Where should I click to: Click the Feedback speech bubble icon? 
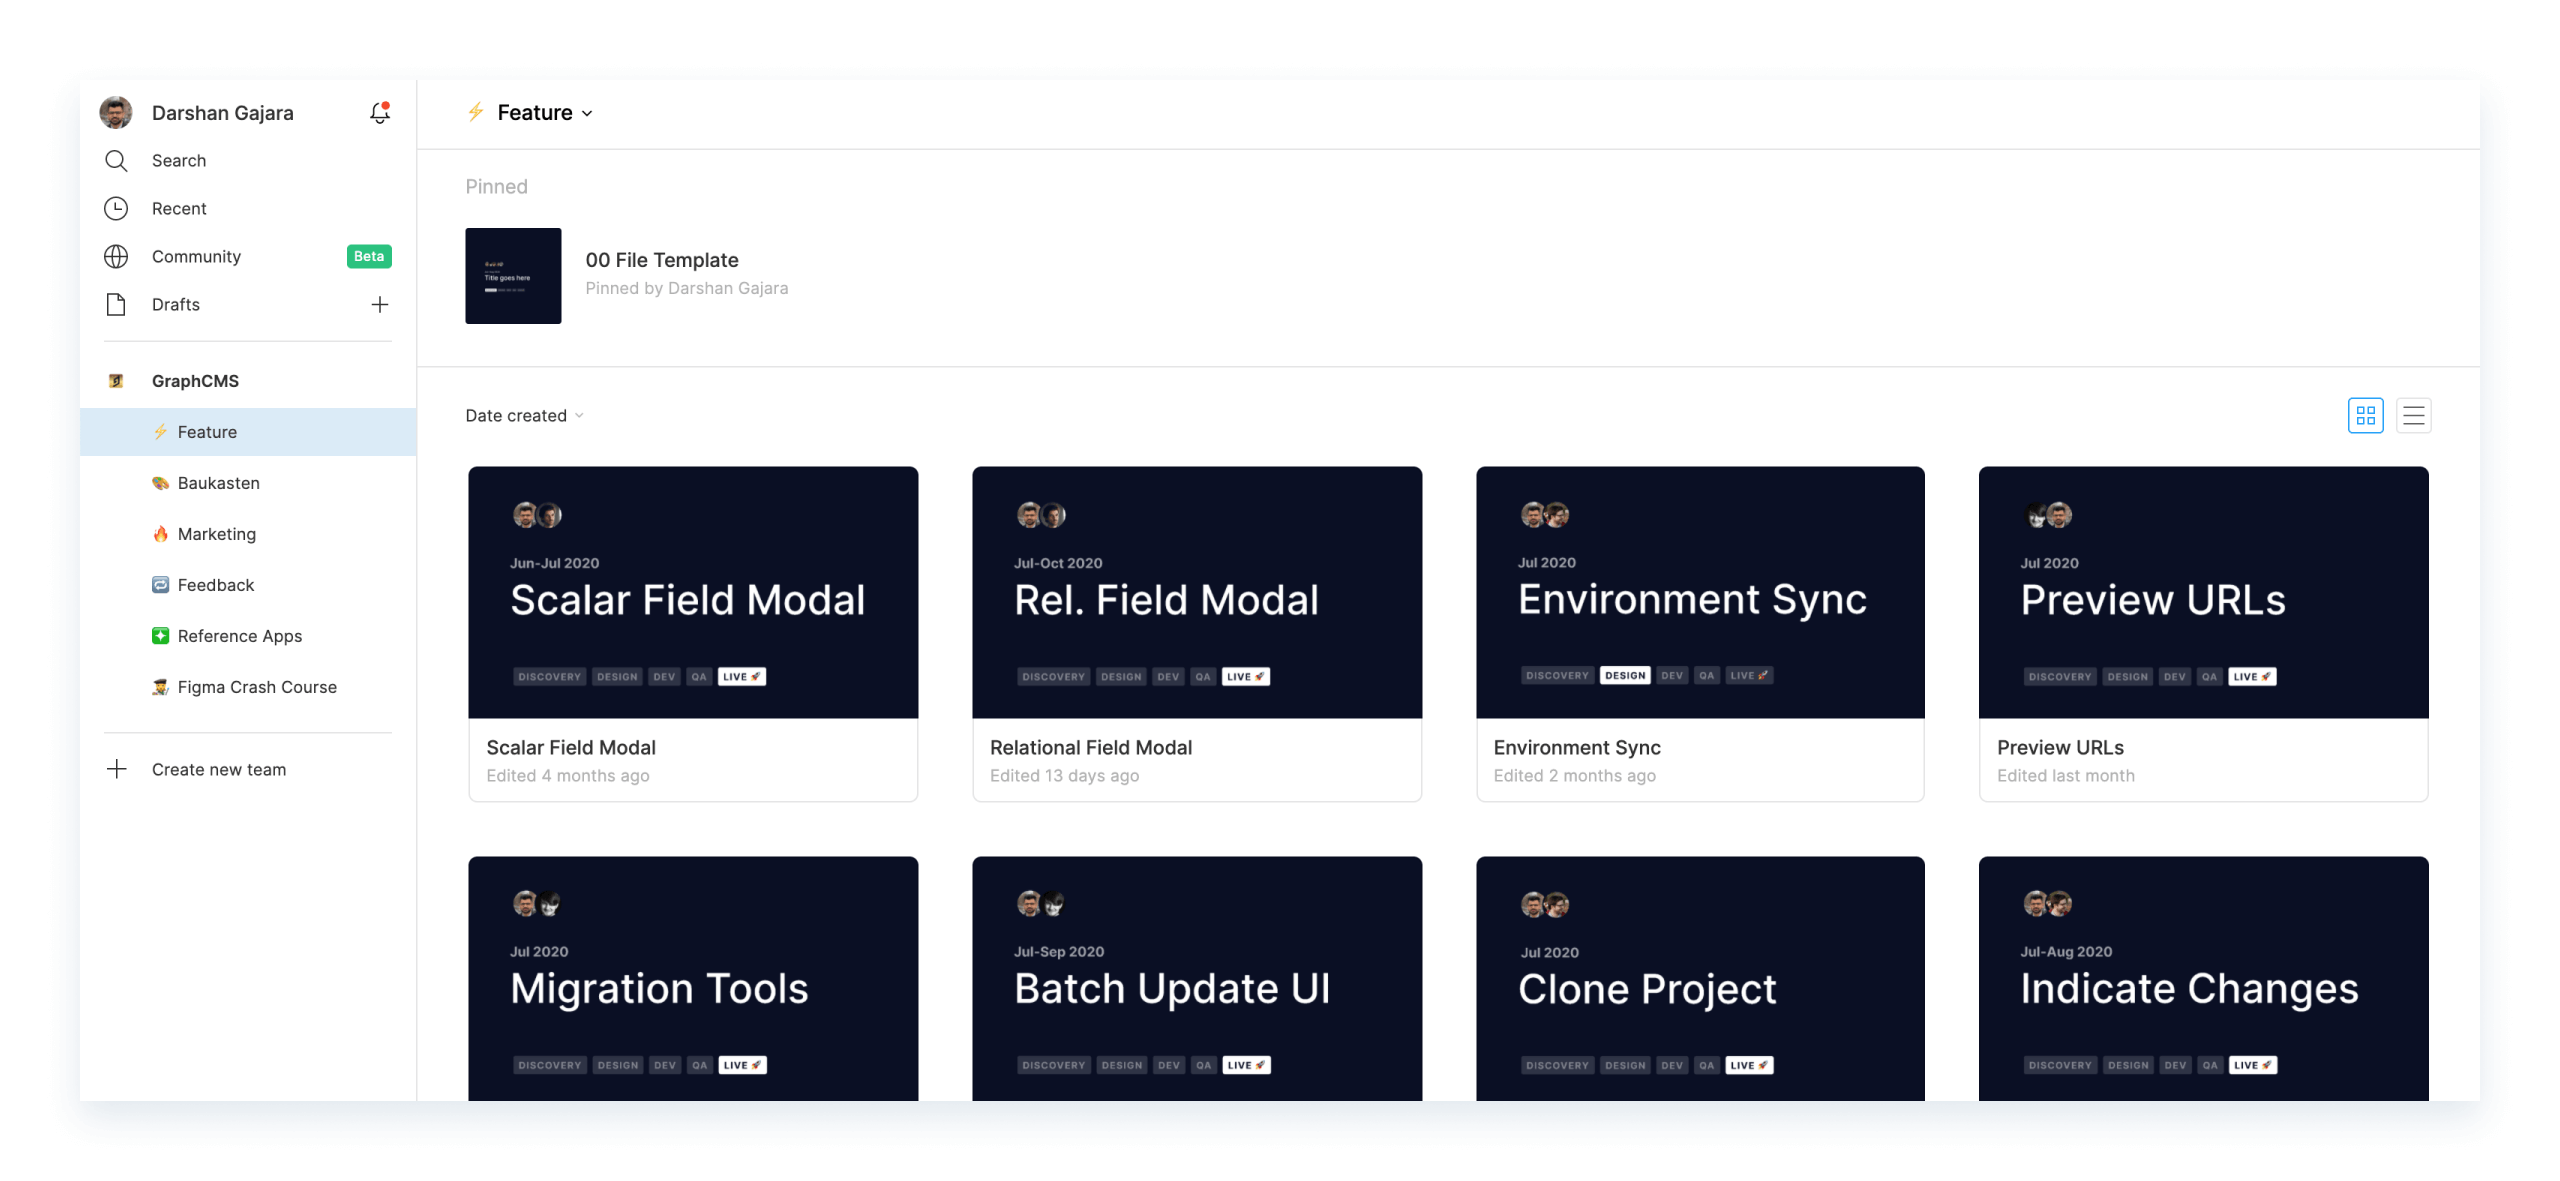pyautogui.click(x=161, y=584)
